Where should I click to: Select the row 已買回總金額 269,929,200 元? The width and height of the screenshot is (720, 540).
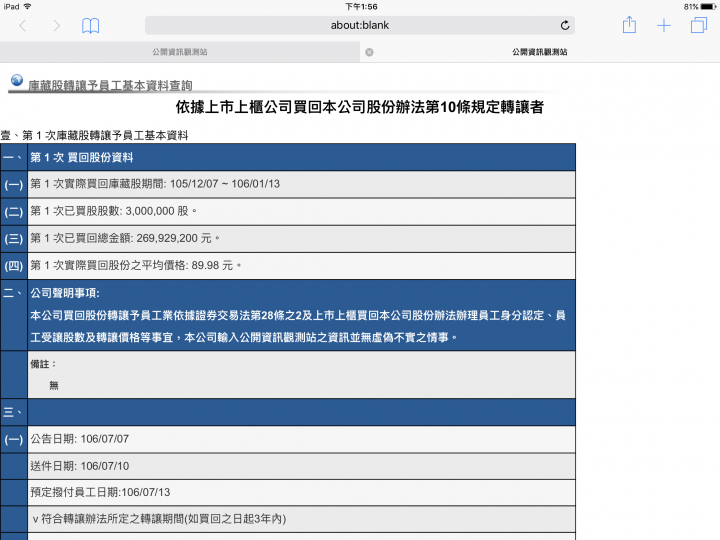pyautogui.click(x=301, y=238)
